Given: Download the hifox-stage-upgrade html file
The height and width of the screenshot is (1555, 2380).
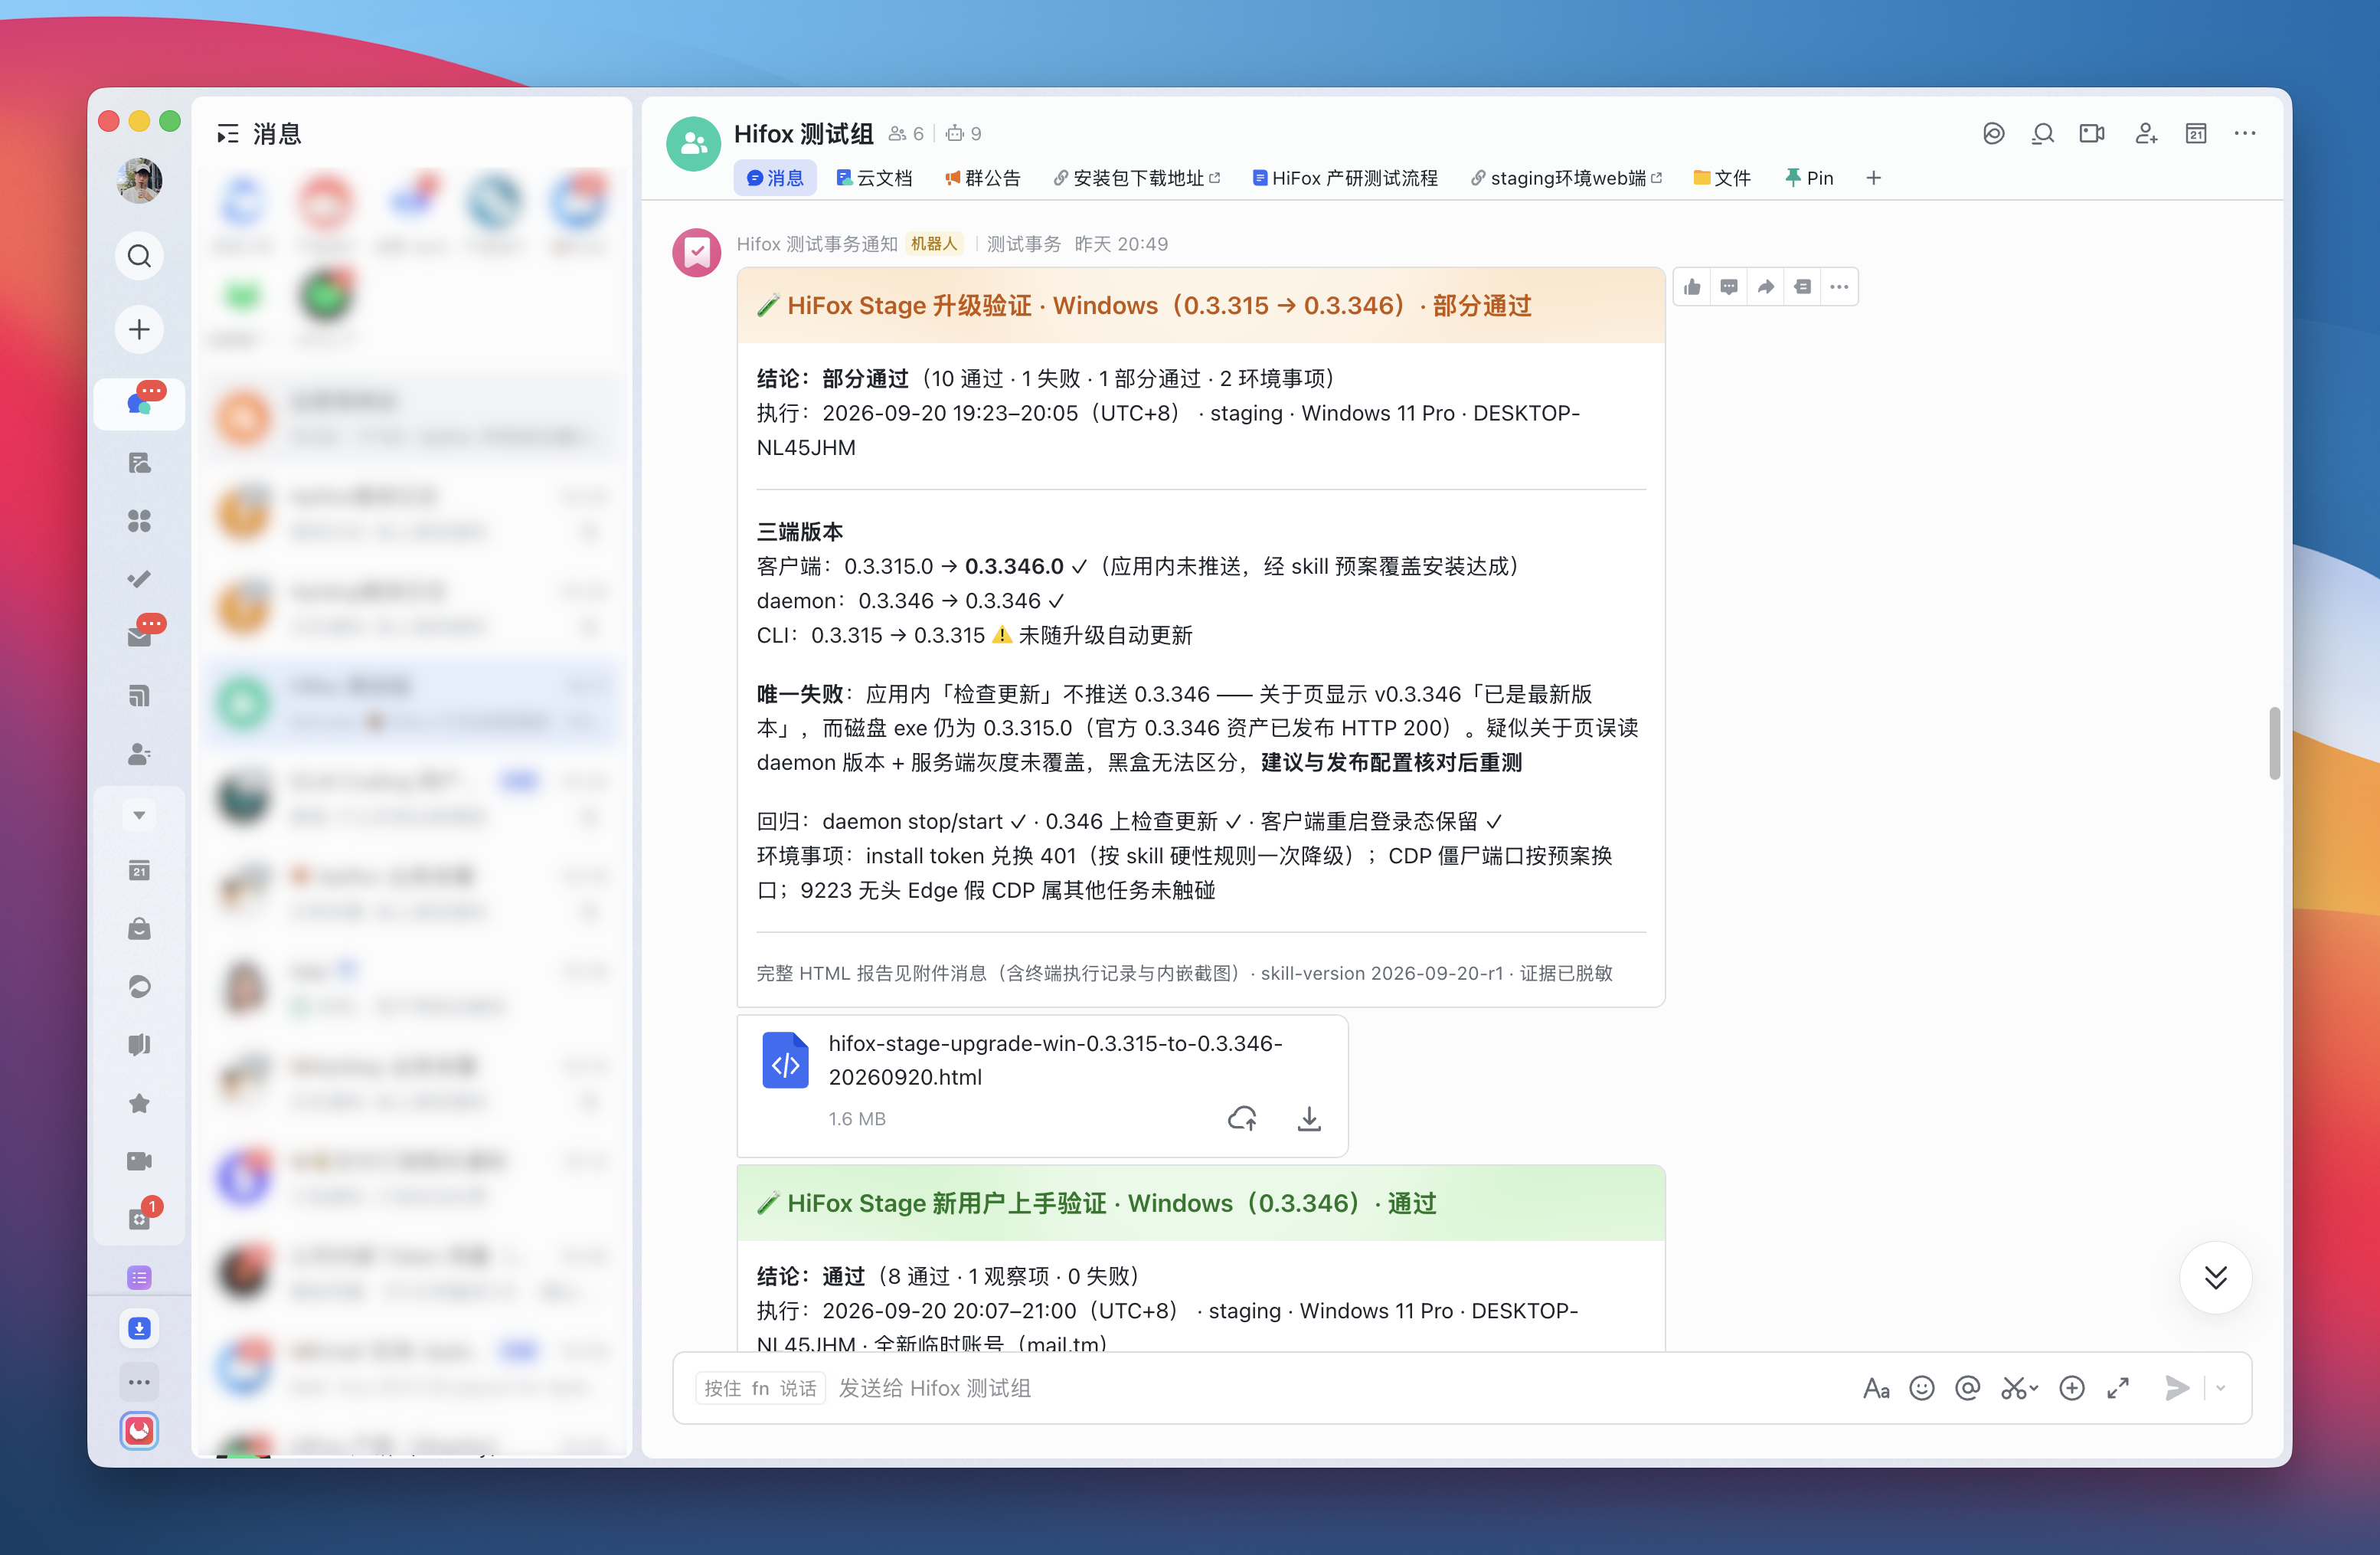Looking at the screenshot, I should 1309,1118.
